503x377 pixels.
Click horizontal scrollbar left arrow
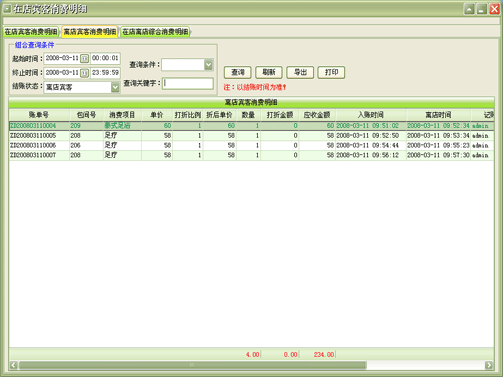13,365
